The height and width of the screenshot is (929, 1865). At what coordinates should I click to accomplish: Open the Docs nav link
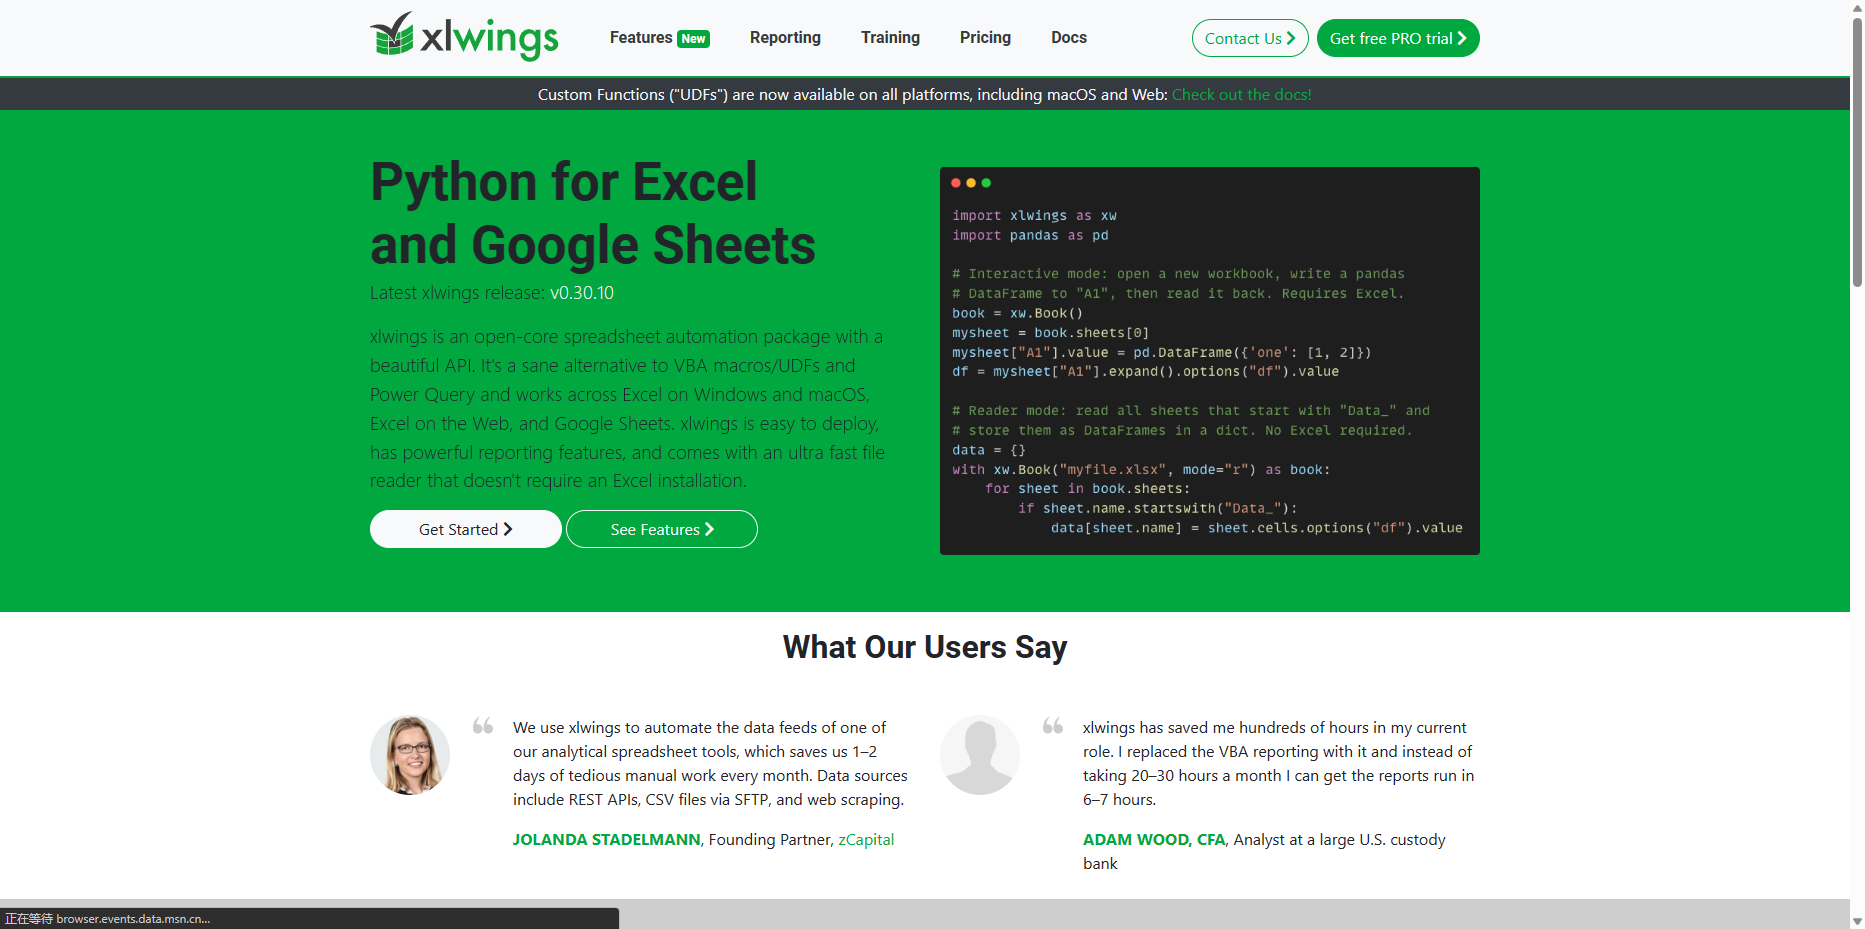point(1068,38)
